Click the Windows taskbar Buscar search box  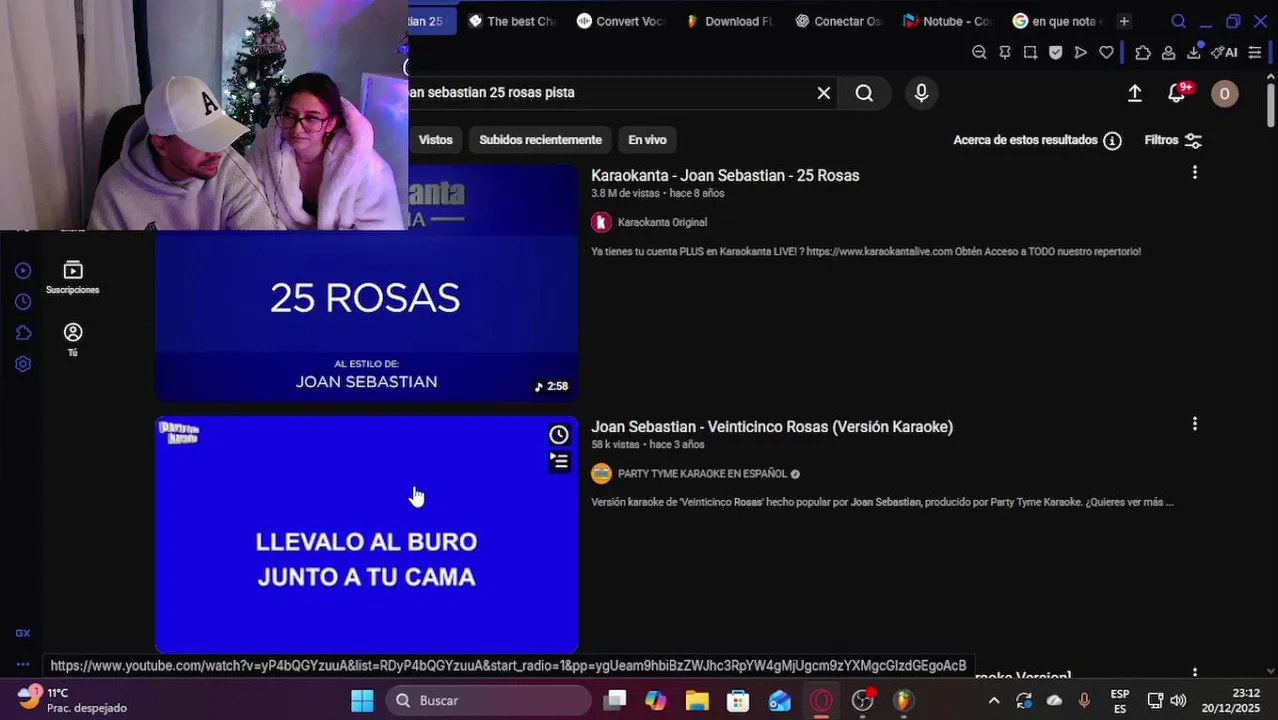[488, 701]
